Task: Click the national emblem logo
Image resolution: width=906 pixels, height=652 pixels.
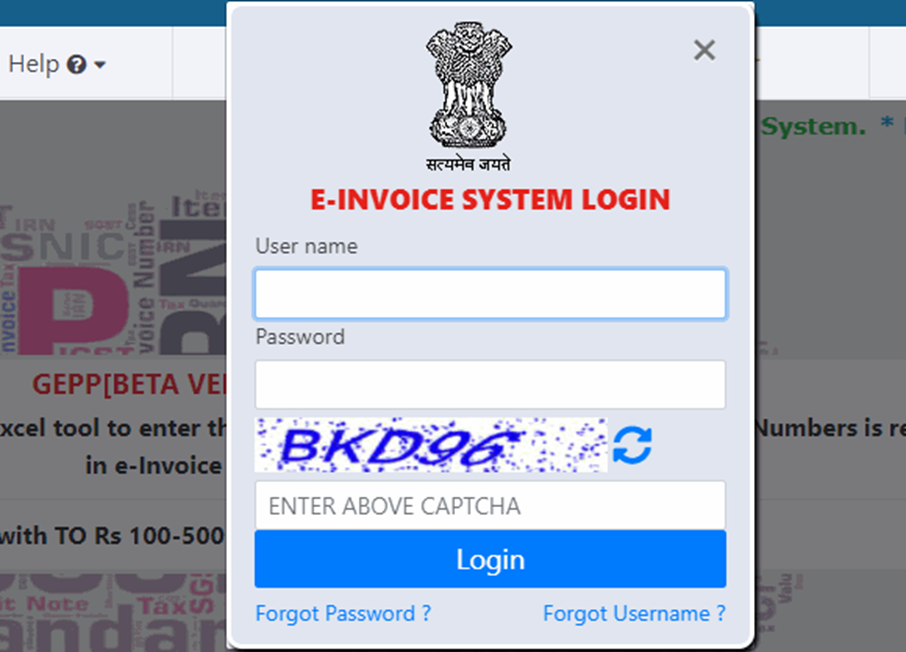Action: [x=469, y=86]
